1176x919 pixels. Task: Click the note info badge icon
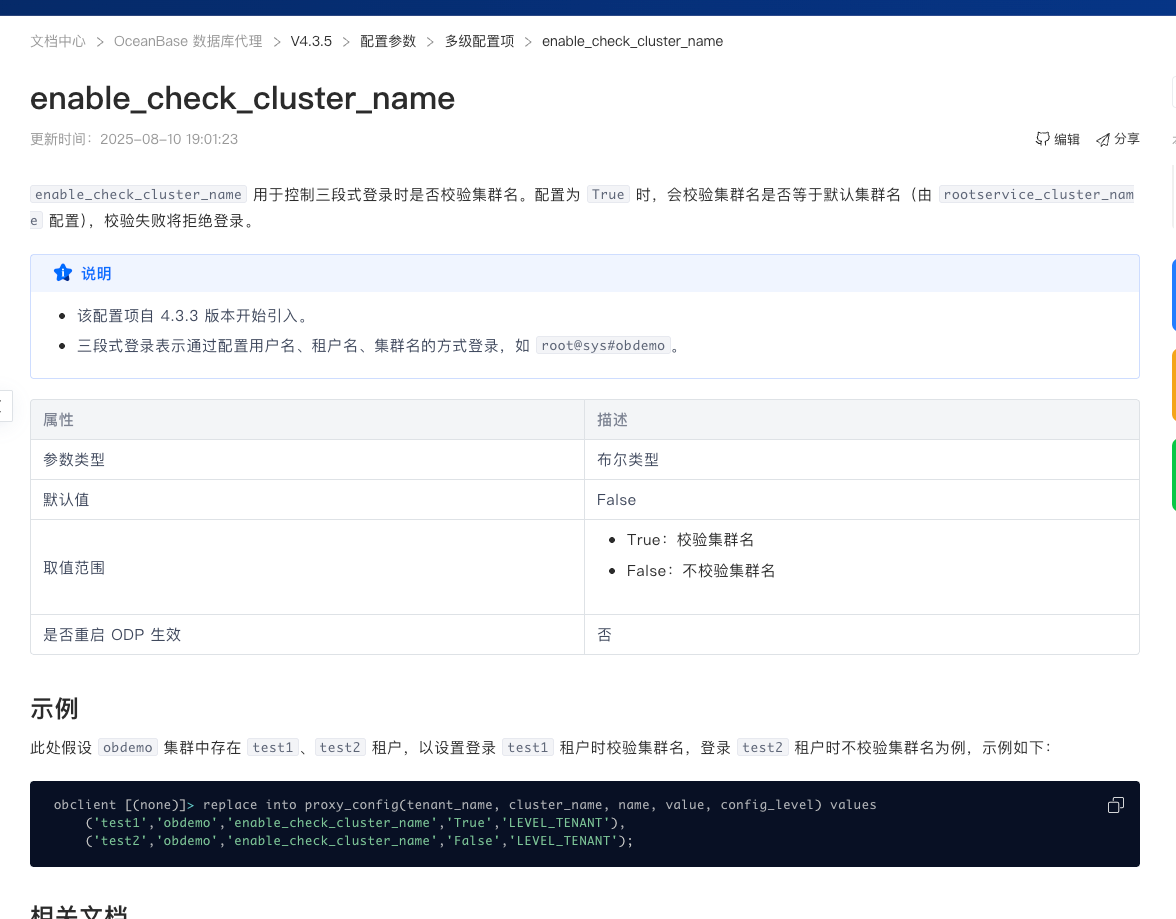(x=63, y=273)
